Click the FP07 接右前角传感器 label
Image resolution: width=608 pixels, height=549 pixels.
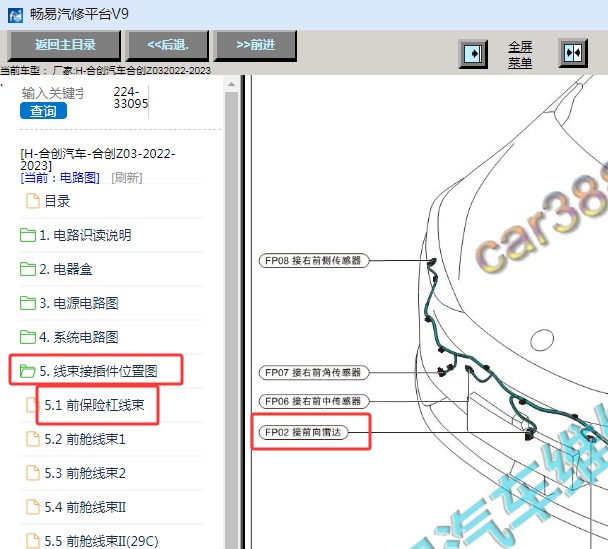[313, 373]
